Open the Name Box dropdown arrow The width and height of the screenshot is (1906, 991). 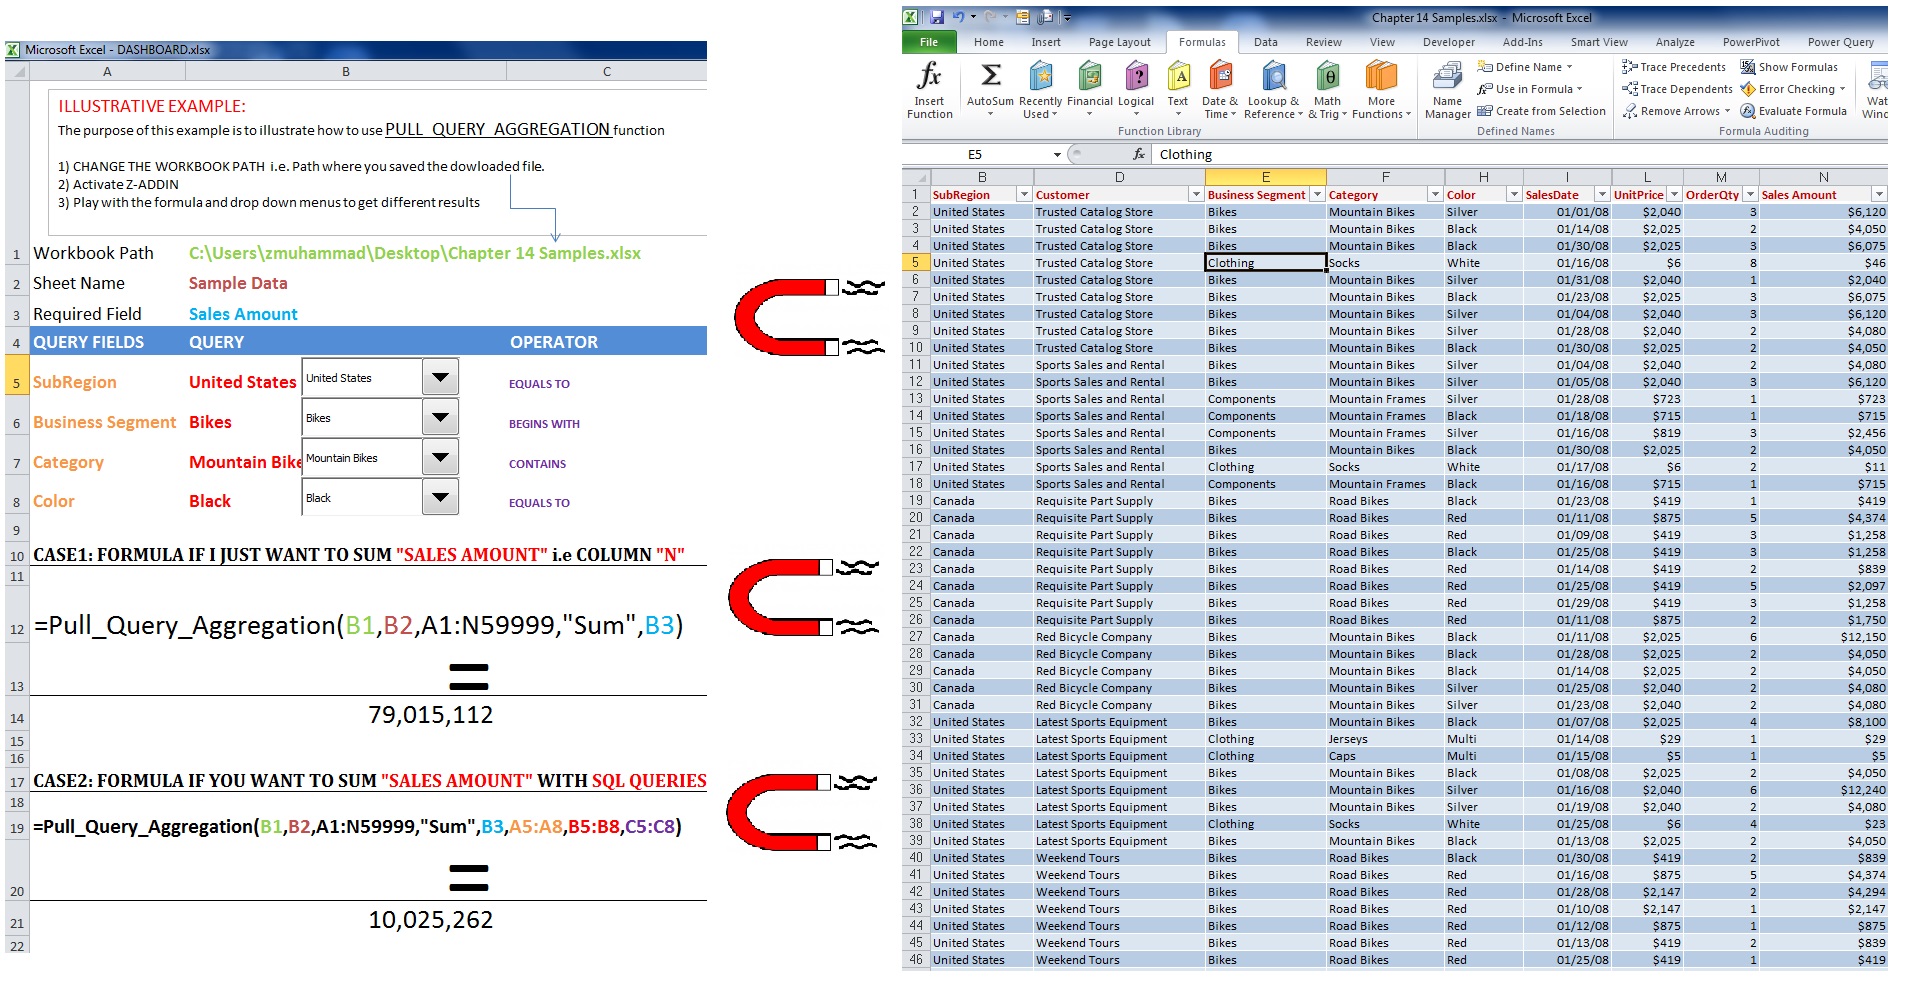[x=1057, y=154]
